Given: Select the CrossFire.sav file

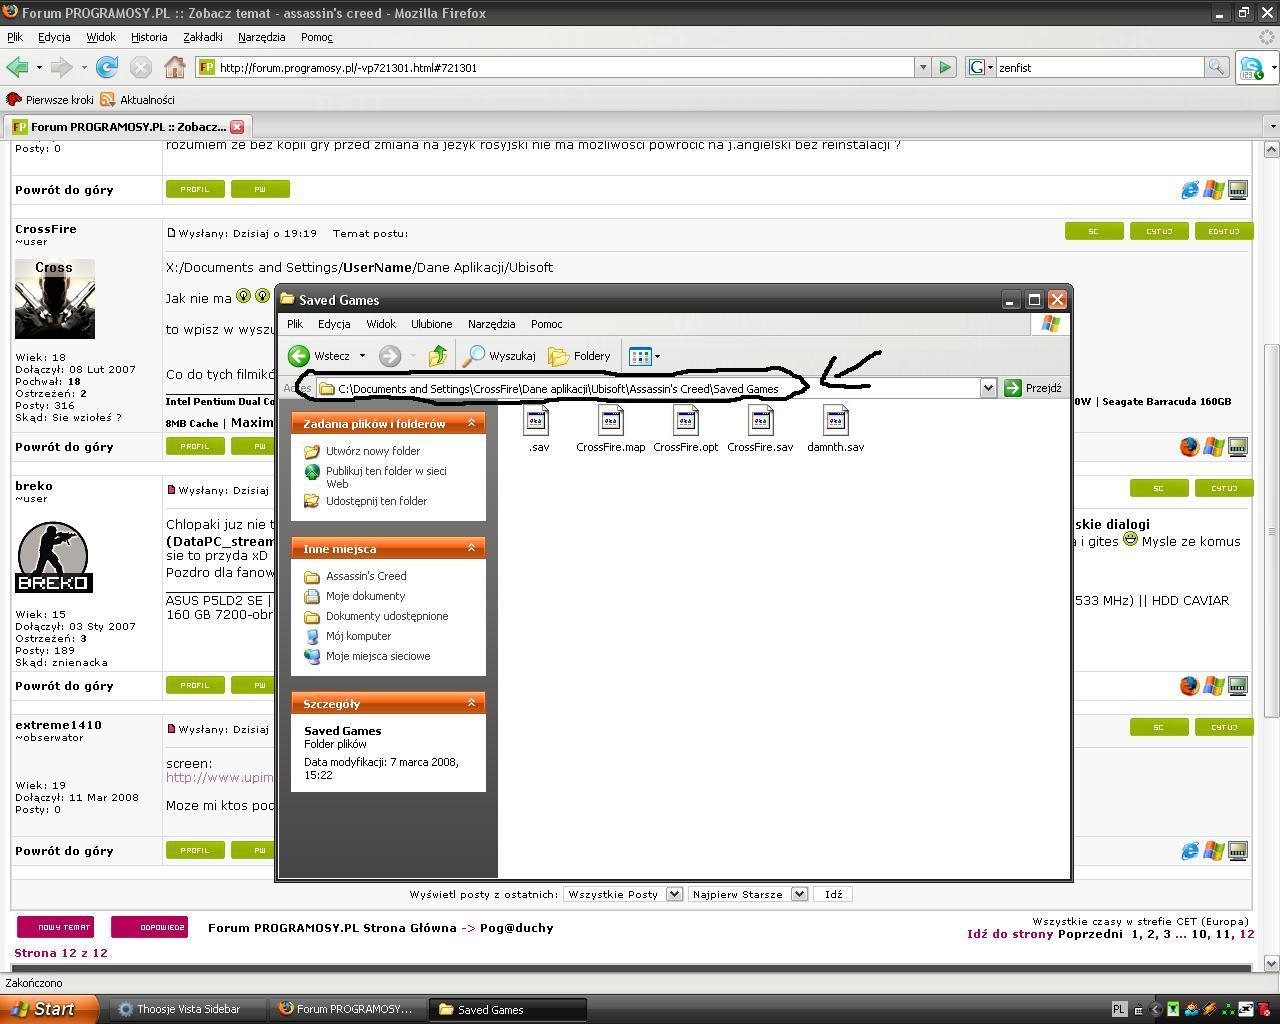Looking at the screenshot, I should pyautogui.click(x=761, y=430).
